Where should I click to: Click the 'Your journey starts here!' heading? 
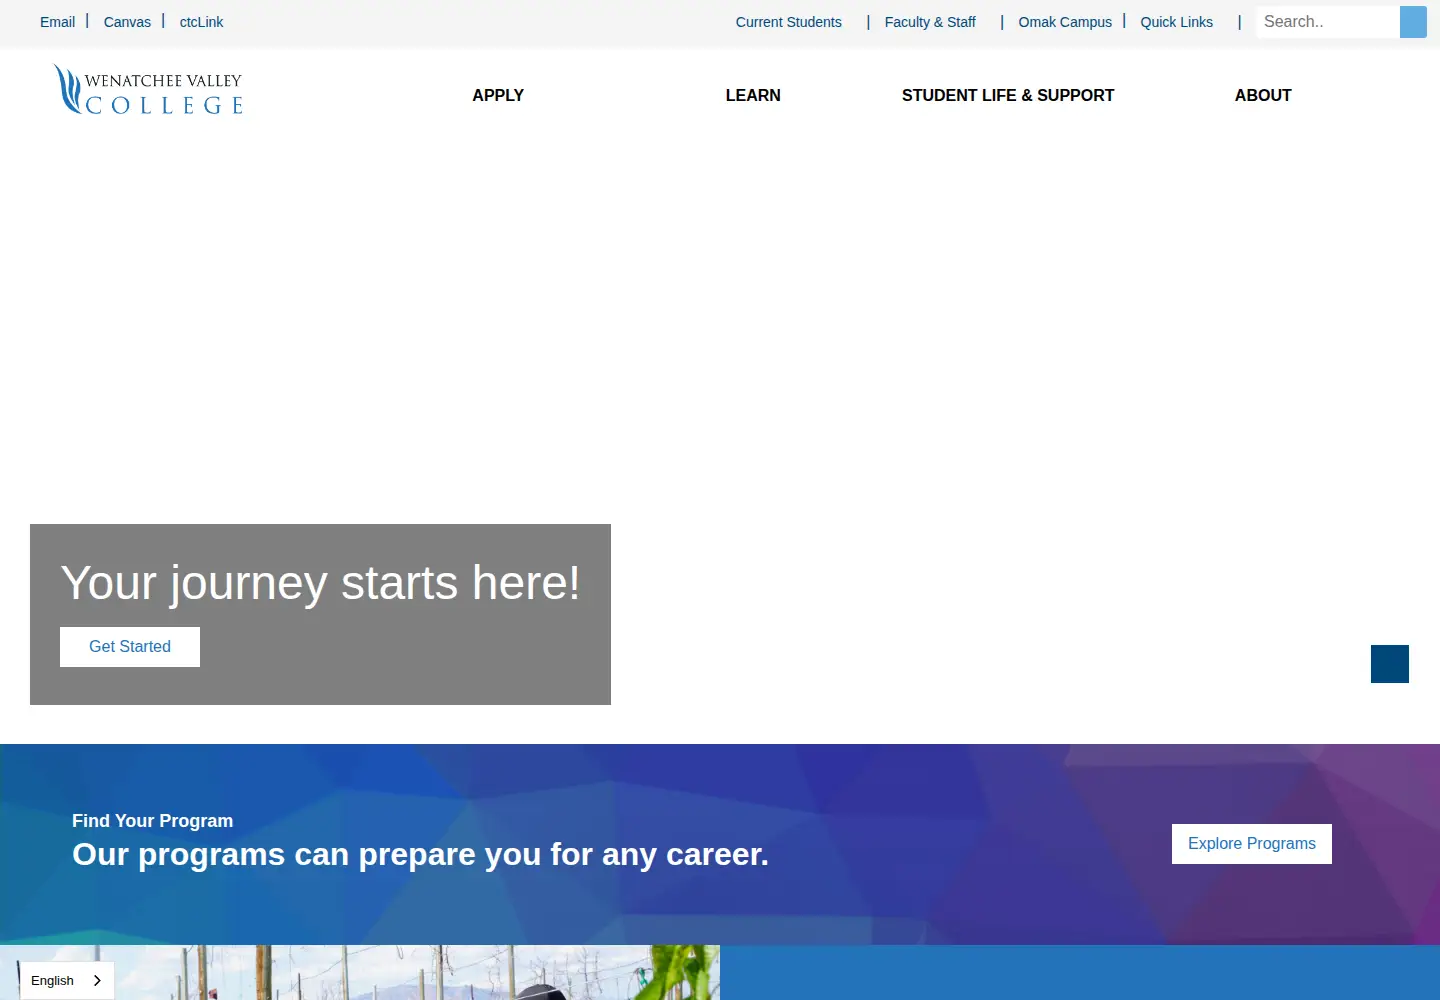pos(320,582)
